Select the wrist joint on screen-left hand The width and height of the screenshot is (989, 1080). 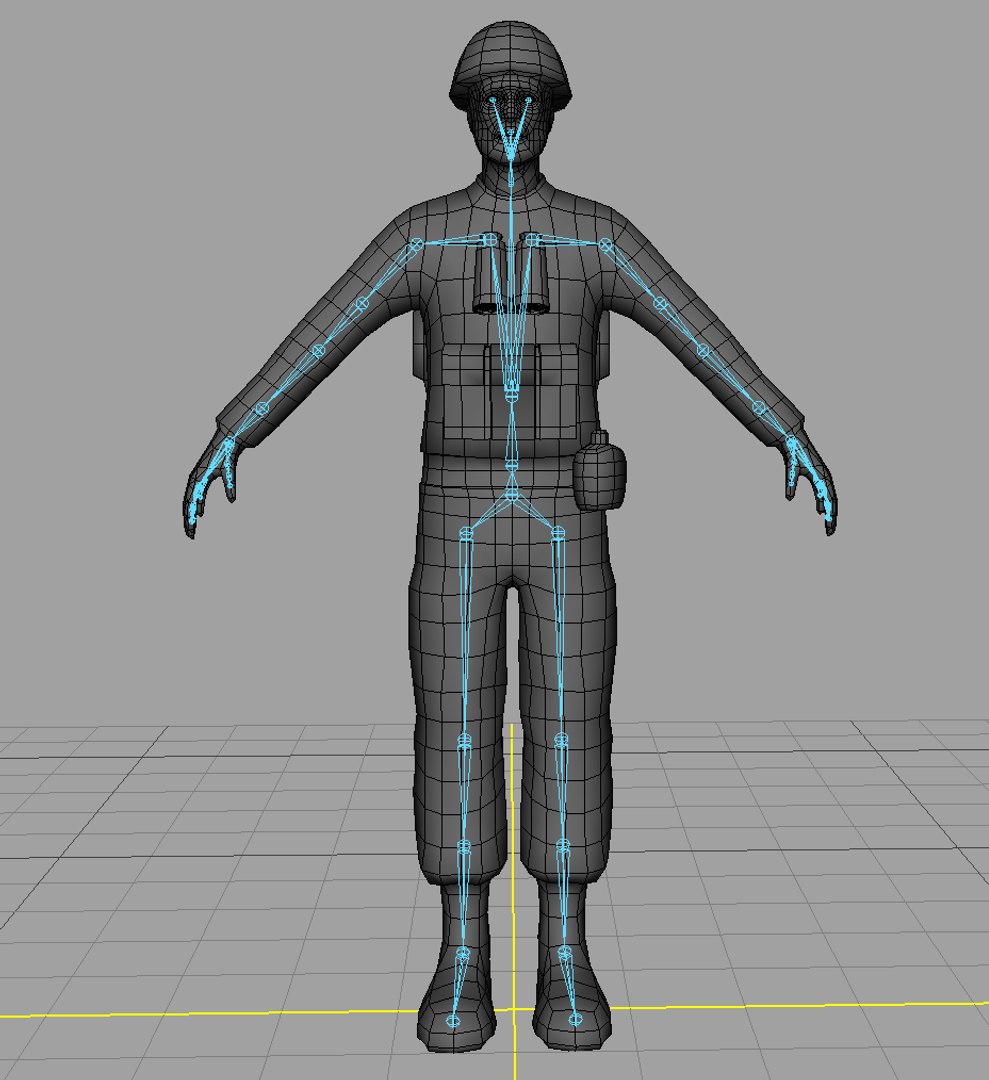pos(228,442)
